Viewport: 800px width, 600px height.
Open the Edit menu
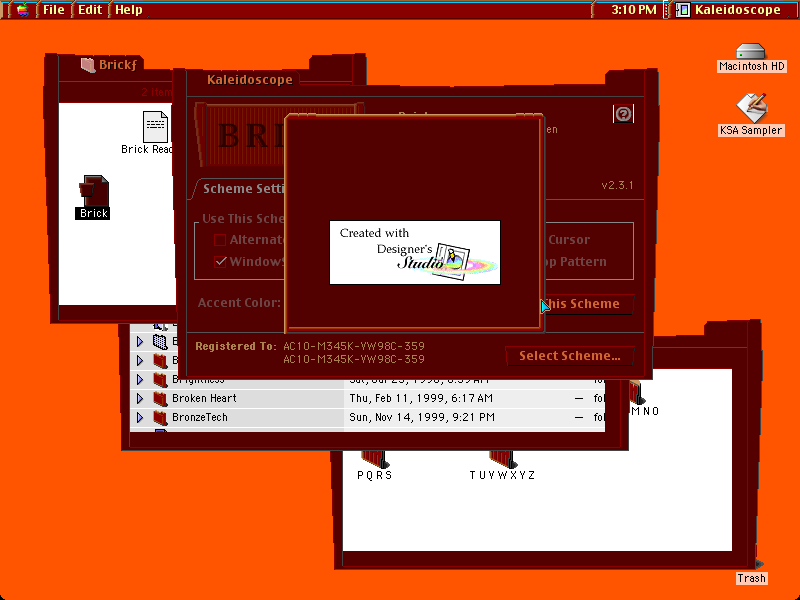90,10
